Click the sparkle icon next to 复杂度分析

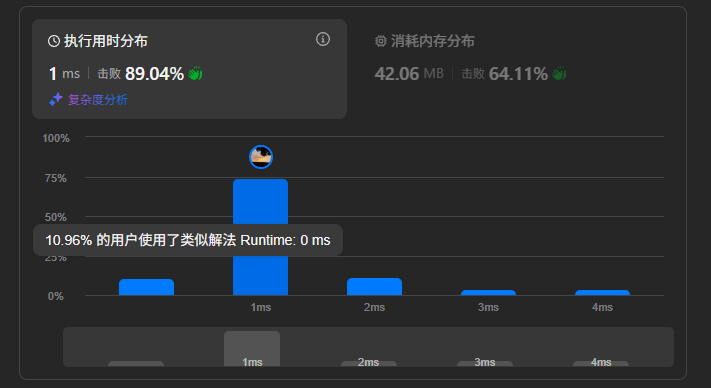[56, 99]
